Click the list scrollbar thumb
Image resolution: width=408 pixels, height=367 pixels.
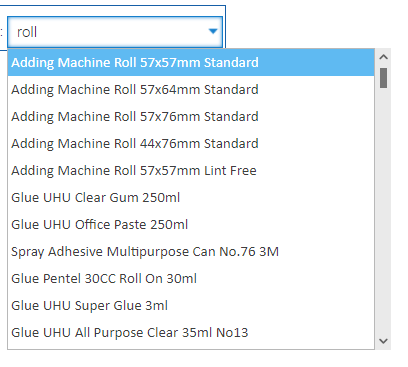[383, 78]
